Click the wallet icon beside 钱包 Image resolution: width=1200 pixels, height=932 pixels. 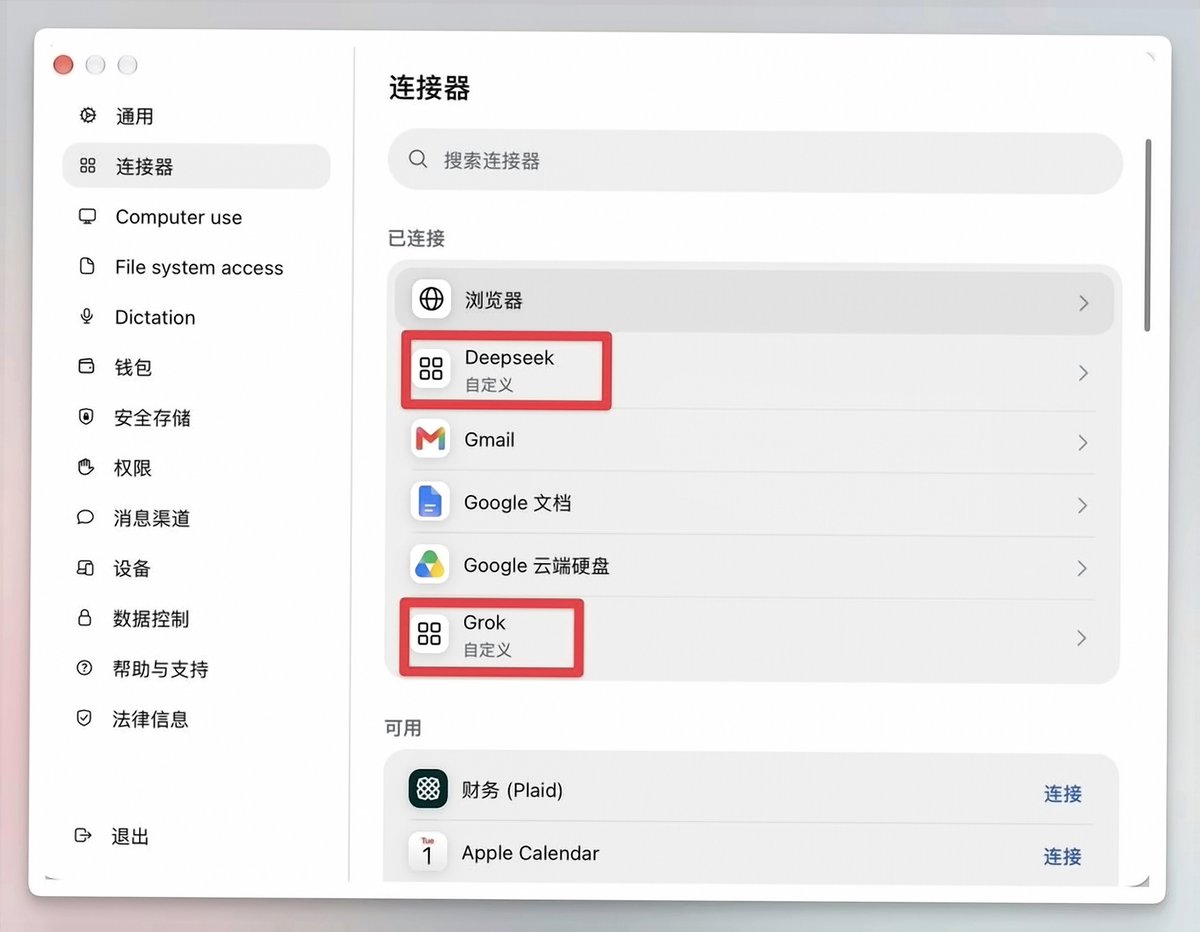click(x=87, y=367)
